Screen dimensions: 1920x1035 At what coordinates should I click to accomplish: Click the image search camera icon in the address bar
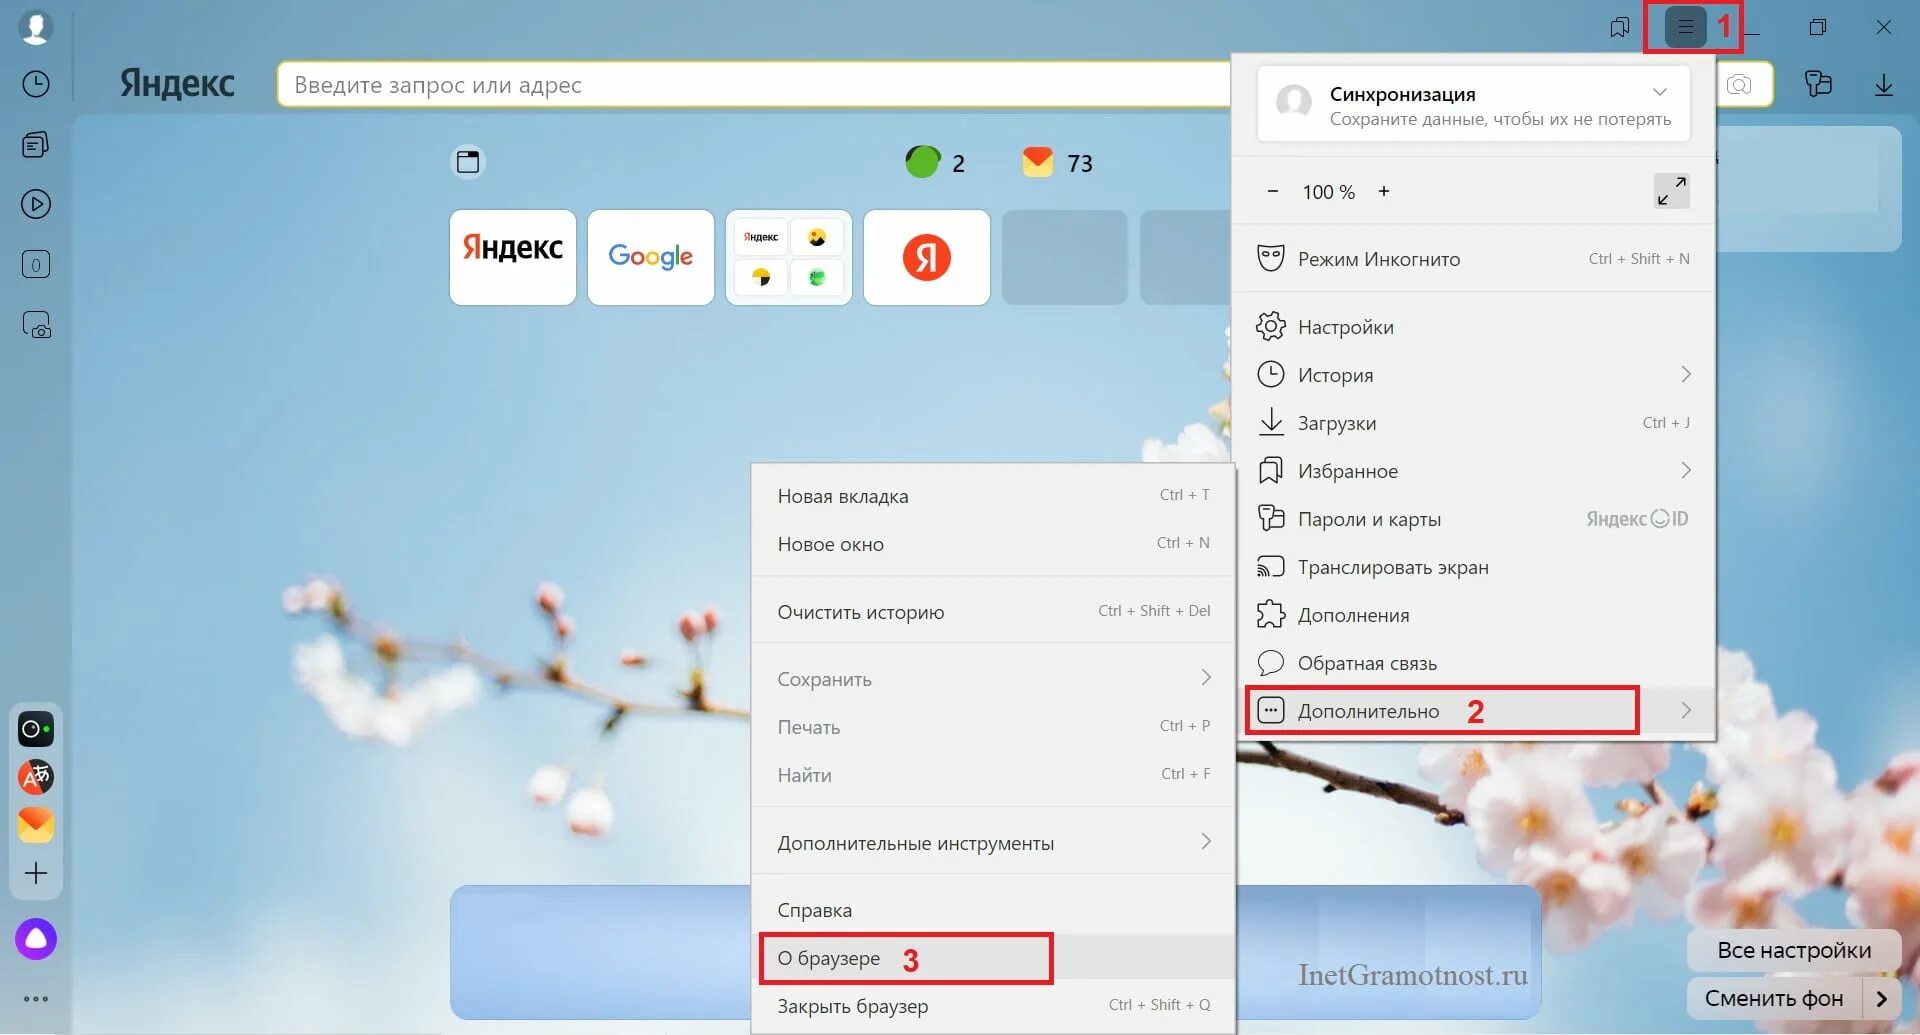point(1739,85)
